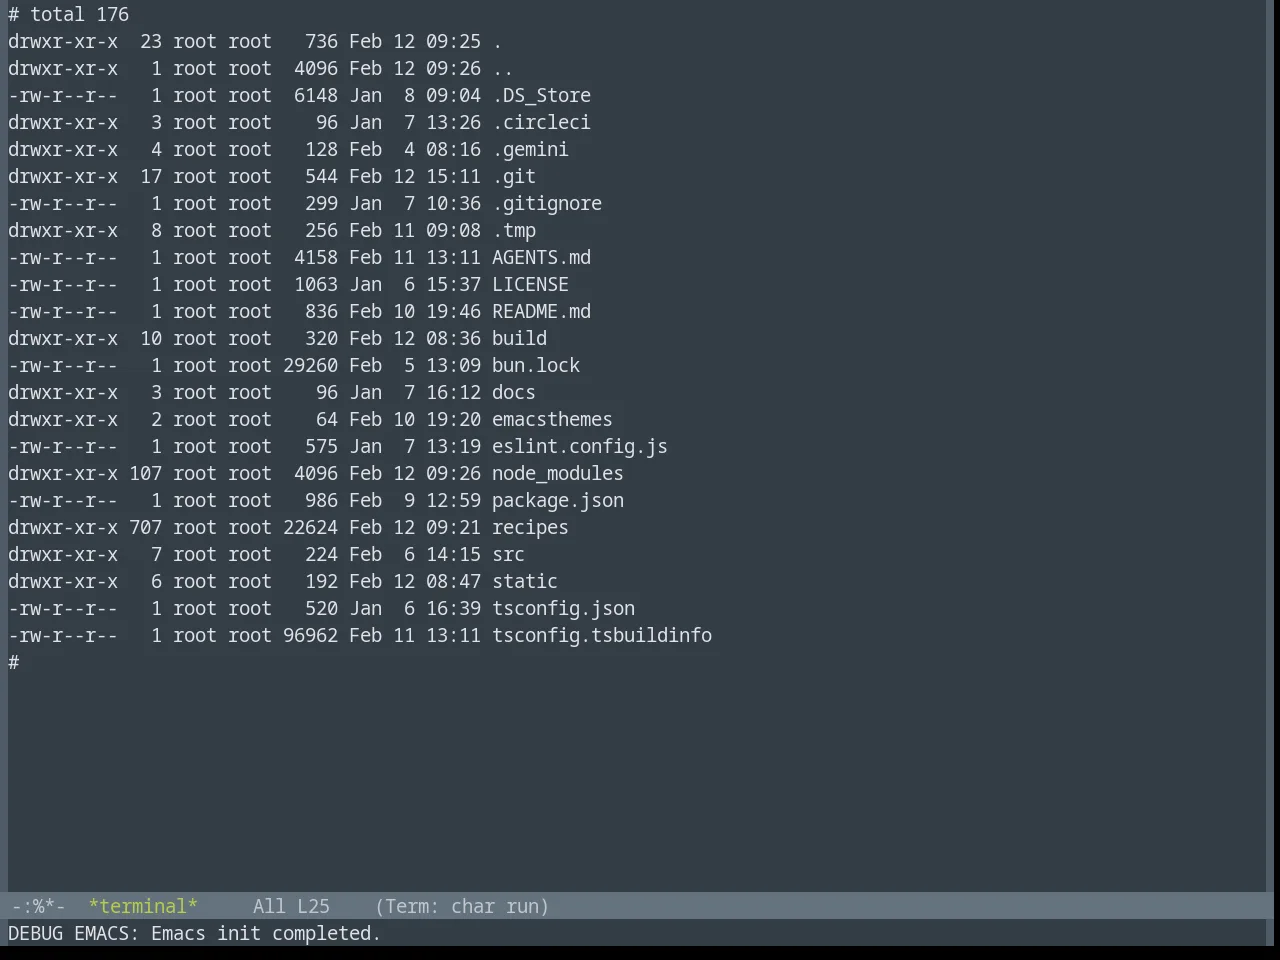The image size is (1280, 960).
Task: Click eslint.config.js in the listing
Action: point(580,446)
